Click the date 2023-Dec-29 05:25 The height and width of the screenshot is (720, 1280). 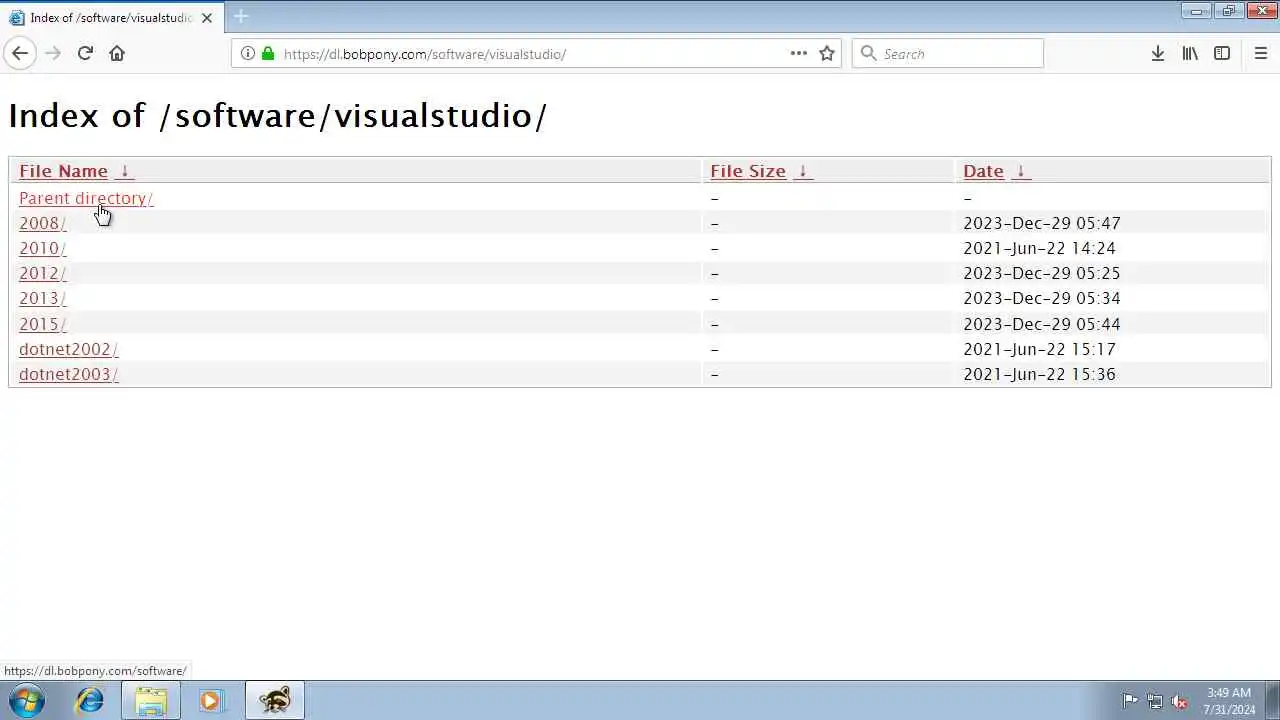pos(1042,273)
